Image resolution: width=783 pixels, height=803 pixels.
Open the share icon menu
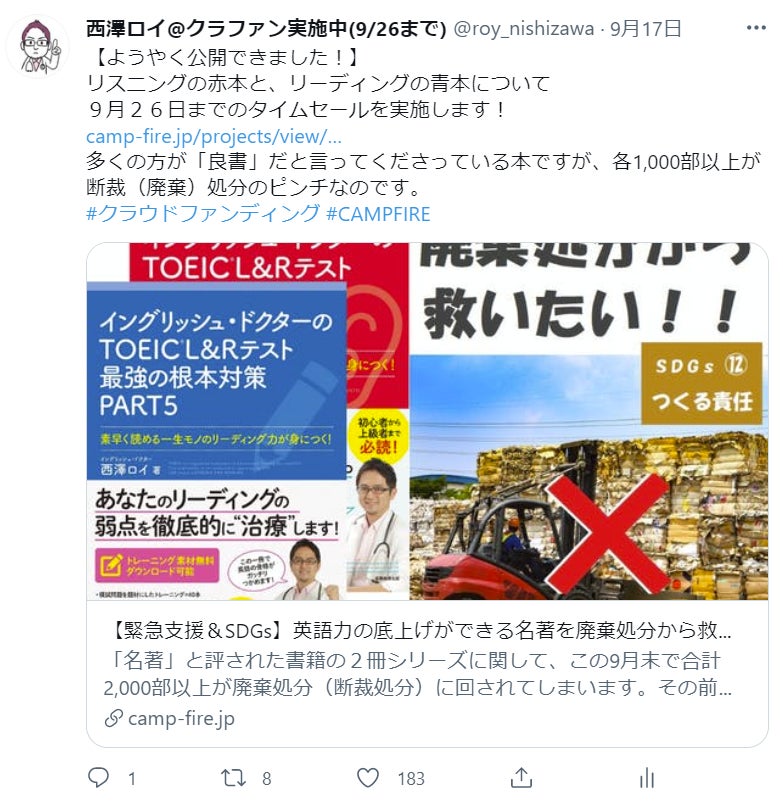click(521, 777)
